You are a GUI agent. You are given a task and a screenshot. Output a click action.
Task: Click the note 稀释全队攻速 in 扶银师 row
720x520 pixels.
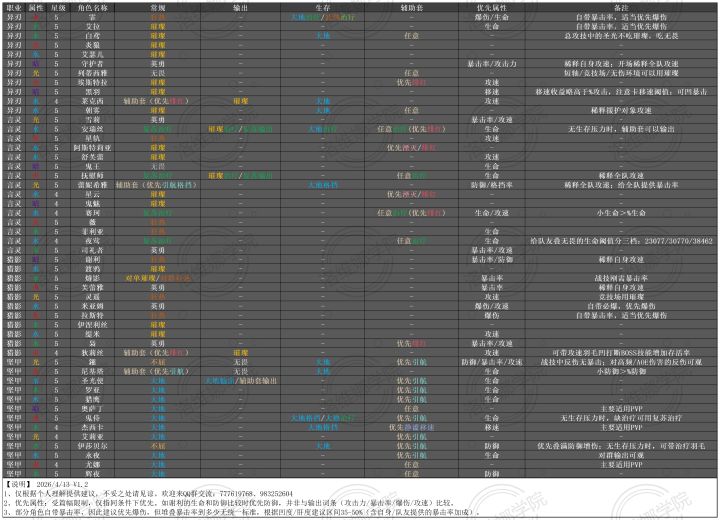tap(621, 175)
